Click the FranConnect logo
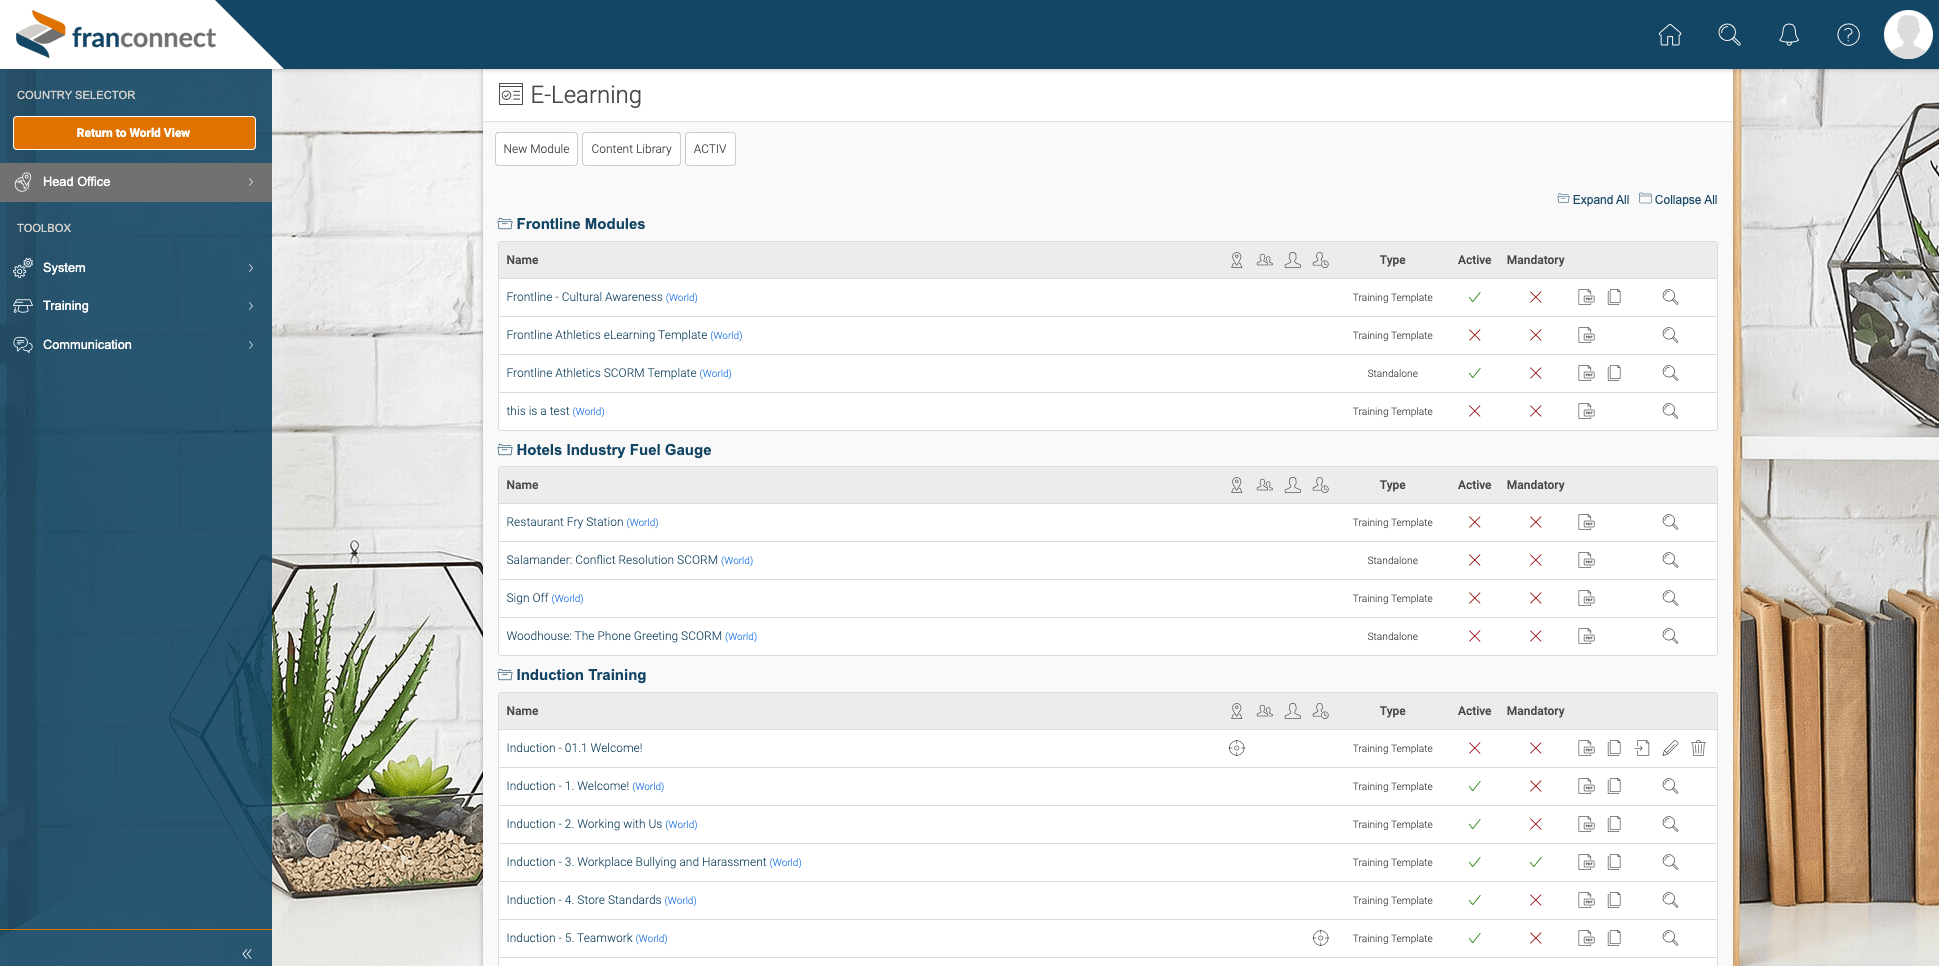Image resolution: width=1939 pixels, height=966 pixels. 116,35
